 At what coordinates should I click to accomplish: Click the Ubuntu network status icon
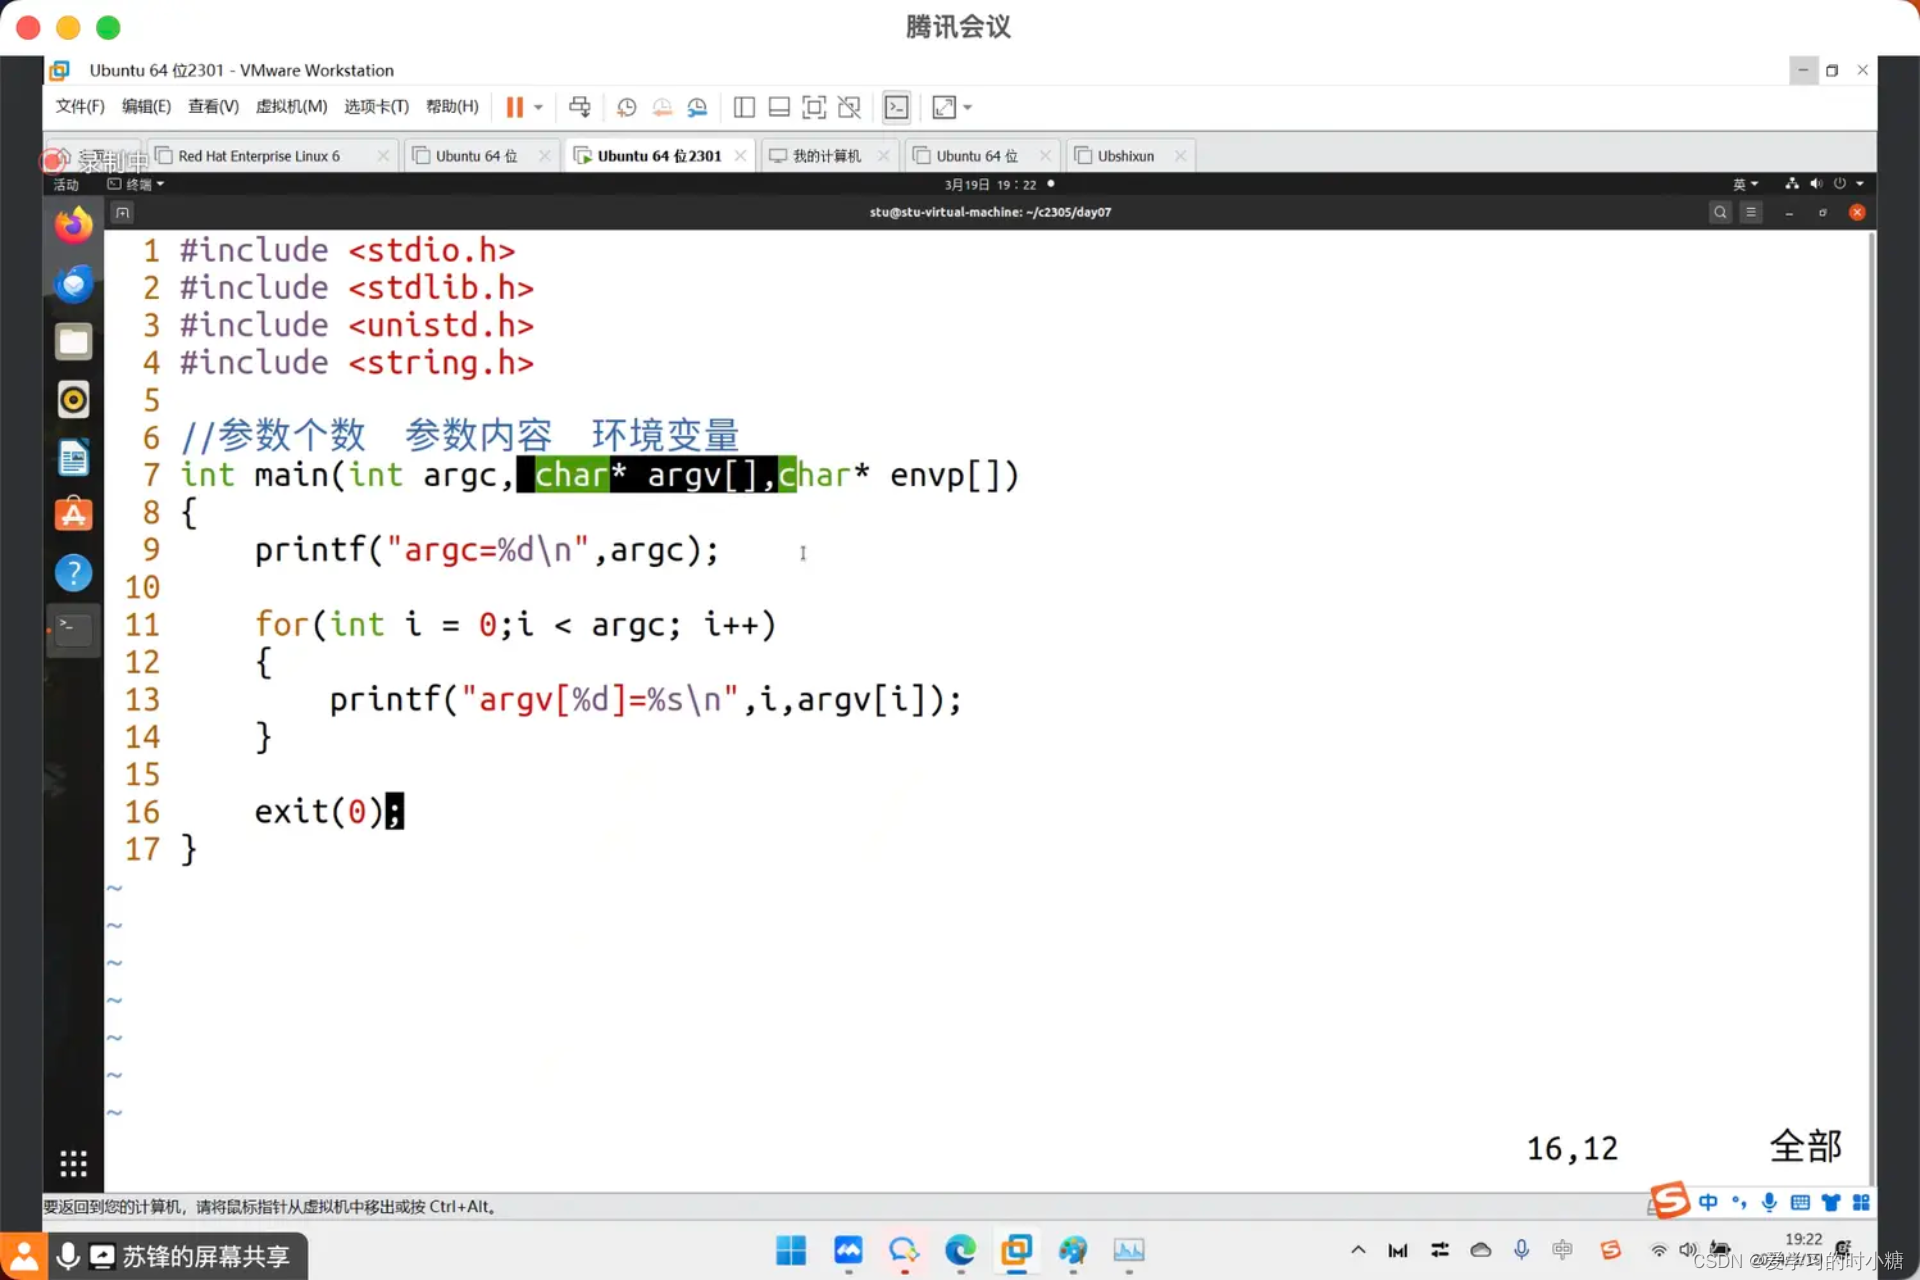(x=1791, y=184)
